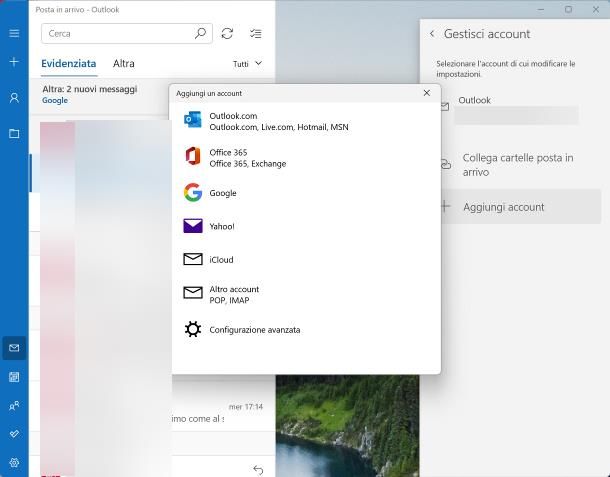Screen dimensions: 610x477
Task: Open Google link under new messages
Action: coord(55,100)
